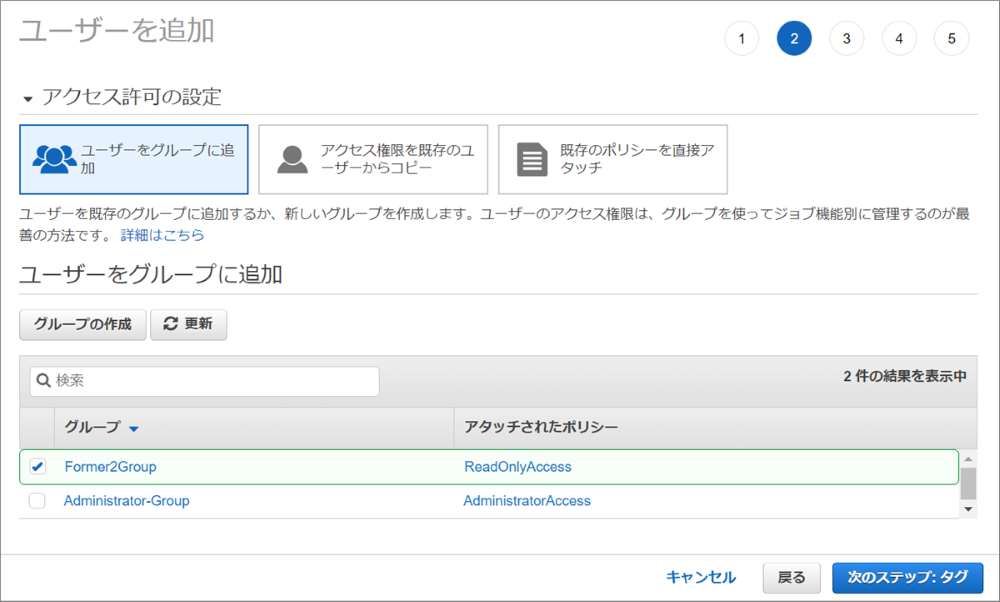Open the 詳細はこちら link
This screenshot has width=1000, height=602.
pyautogui.click(x=162, y=235)
